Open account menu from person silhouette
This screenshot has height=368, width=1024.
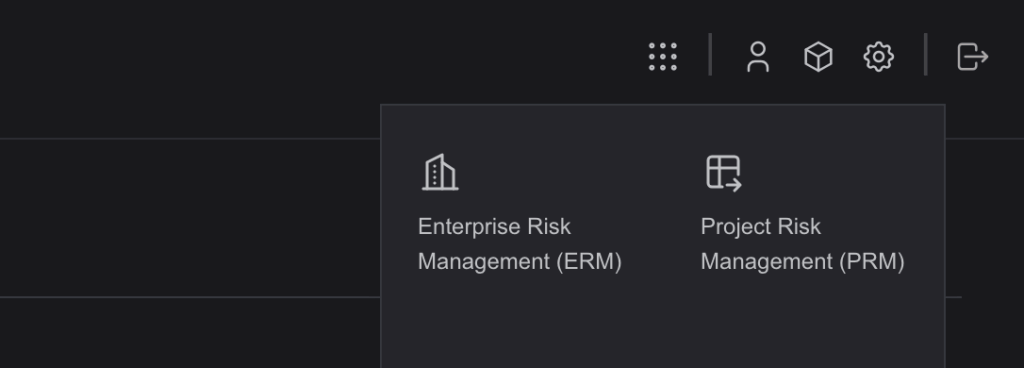point(758,57)
